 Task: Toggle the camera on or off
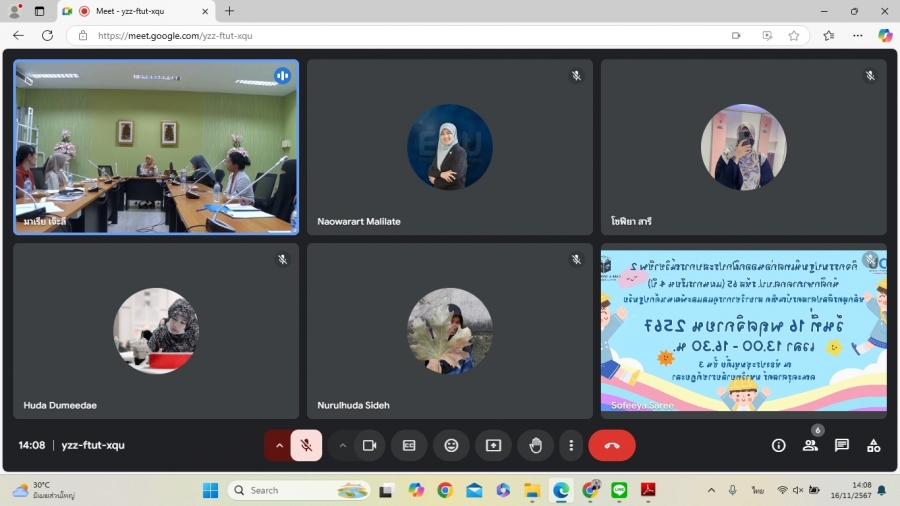click(369, 445)
